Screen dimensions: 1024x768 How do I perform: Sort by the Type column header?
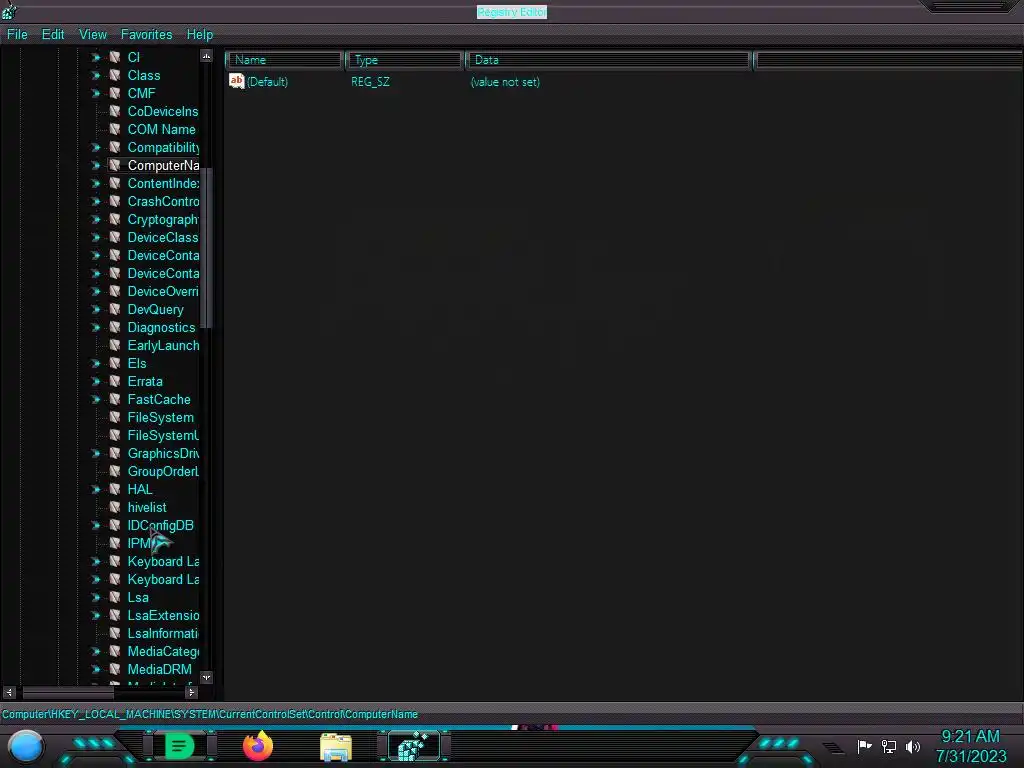coord(405,60)
